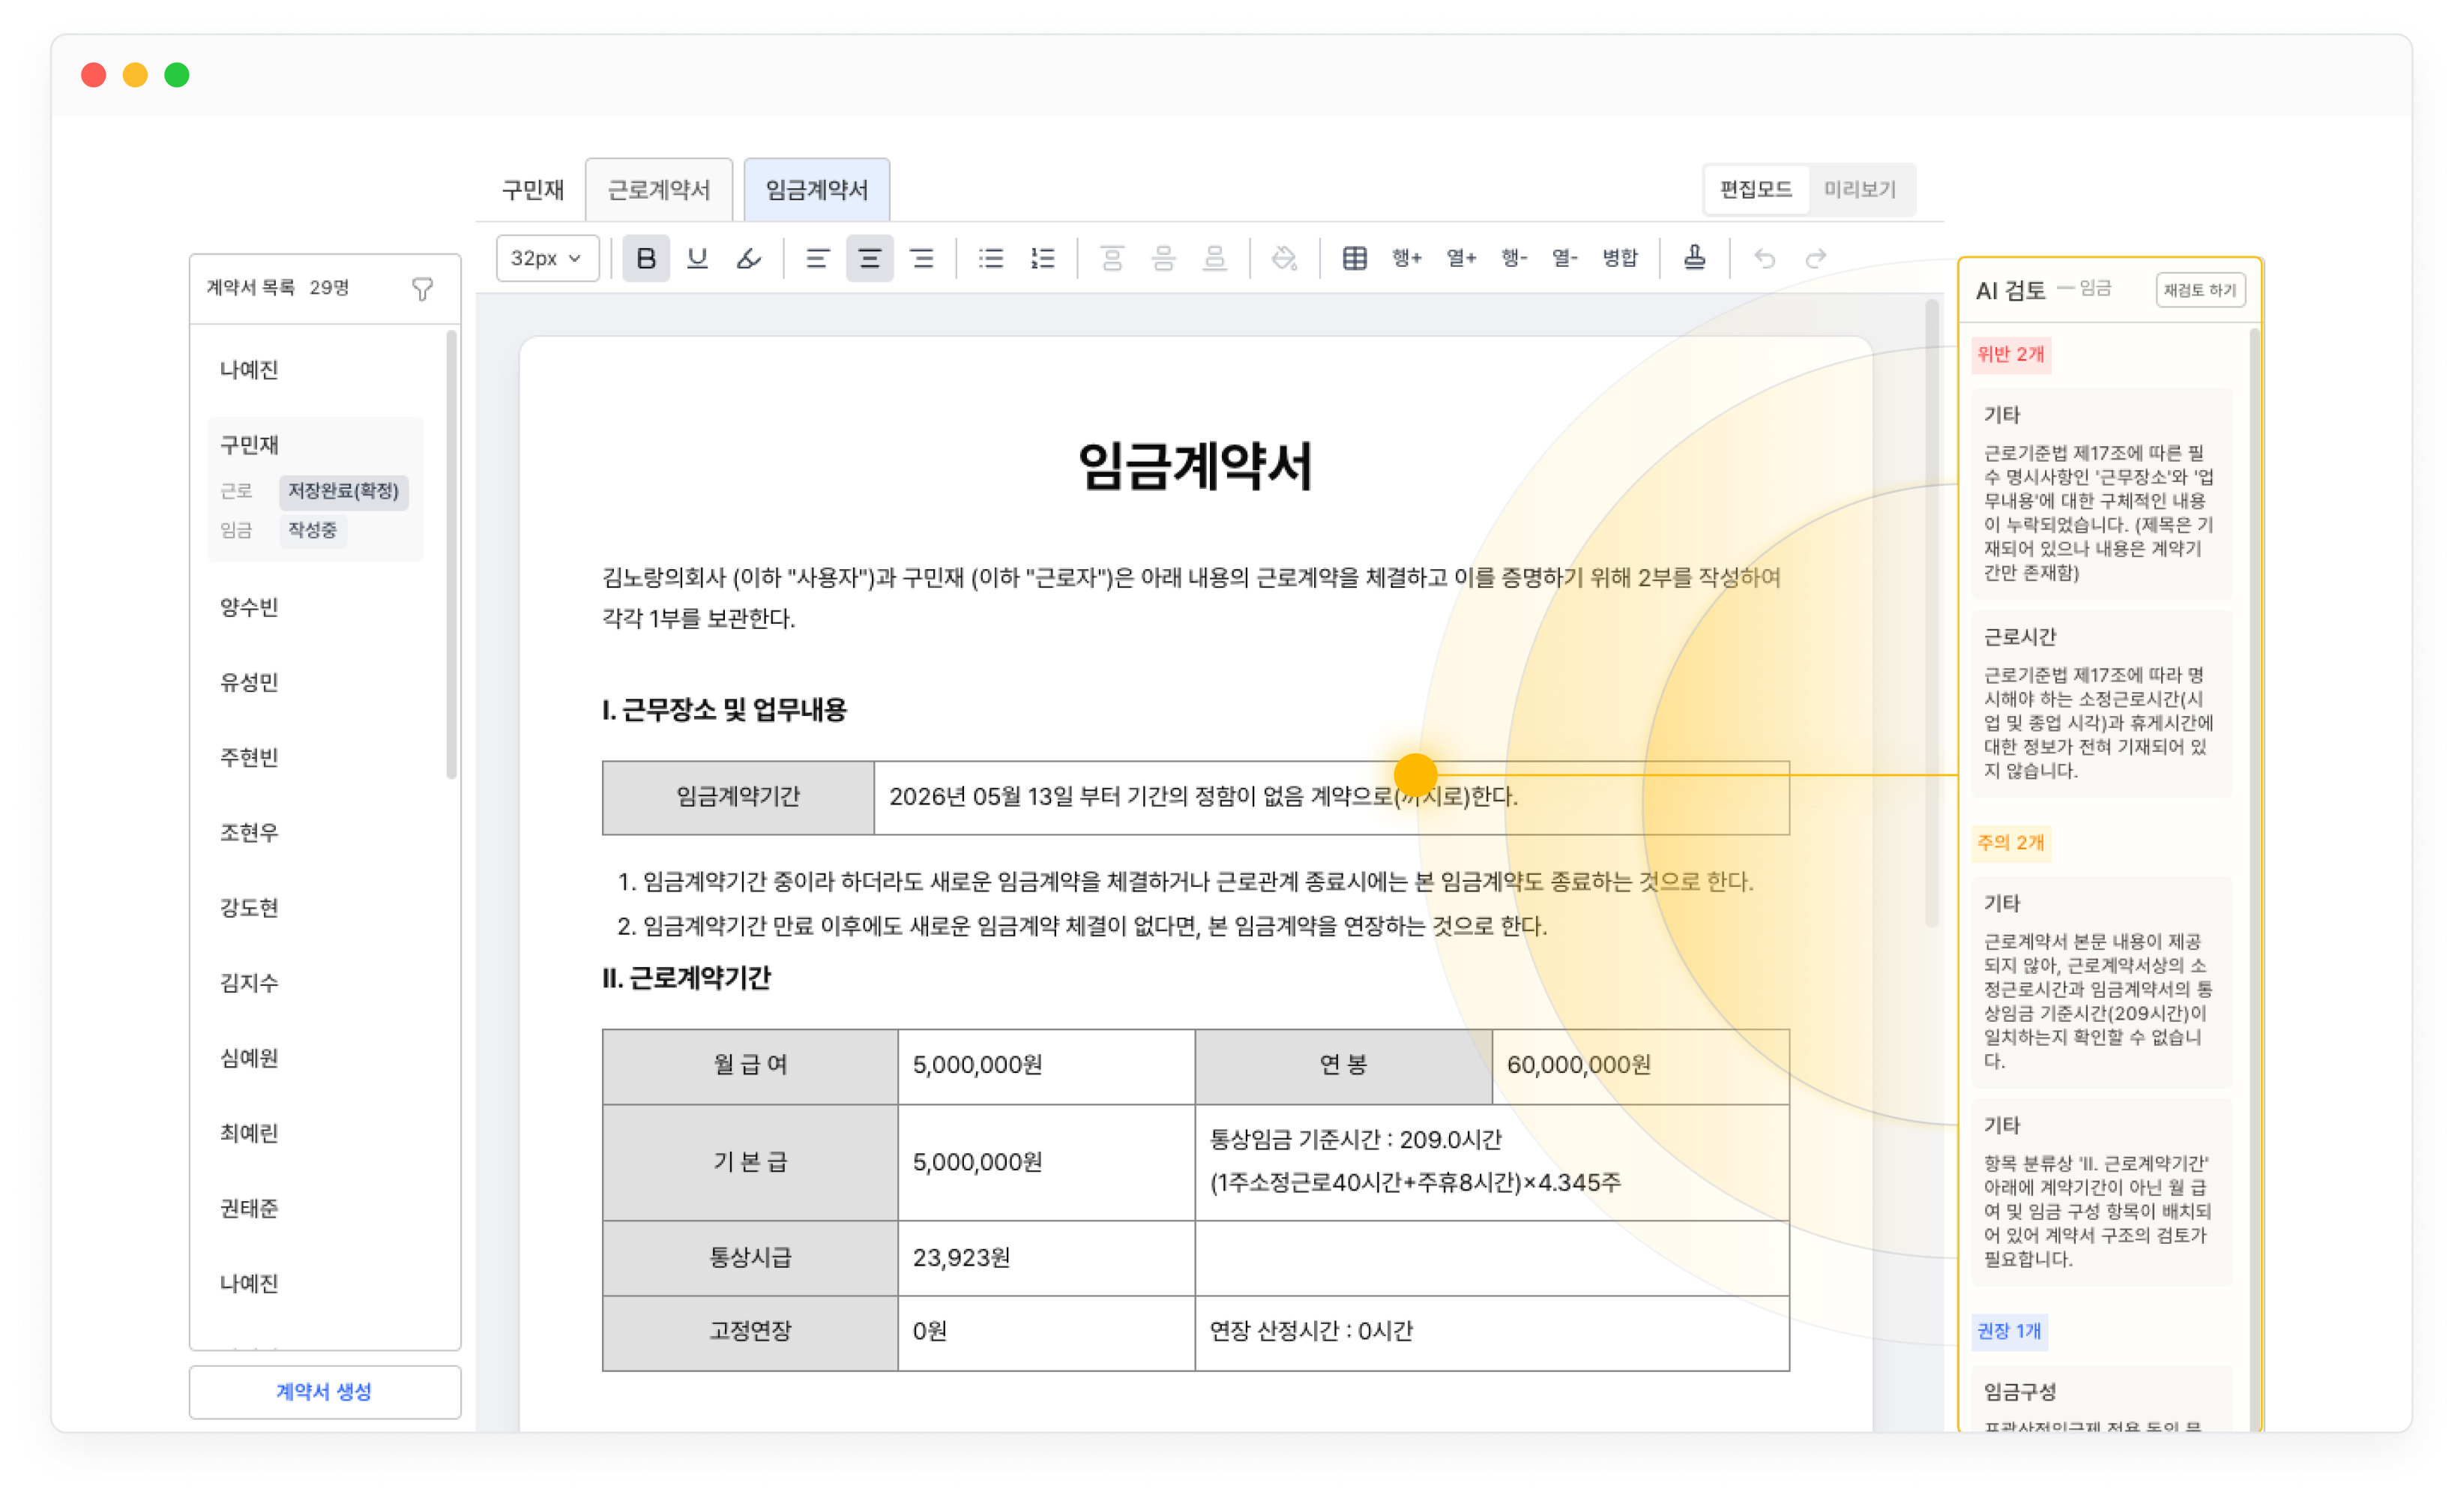Select 주현빈 in the contract list

pos(250,758)
